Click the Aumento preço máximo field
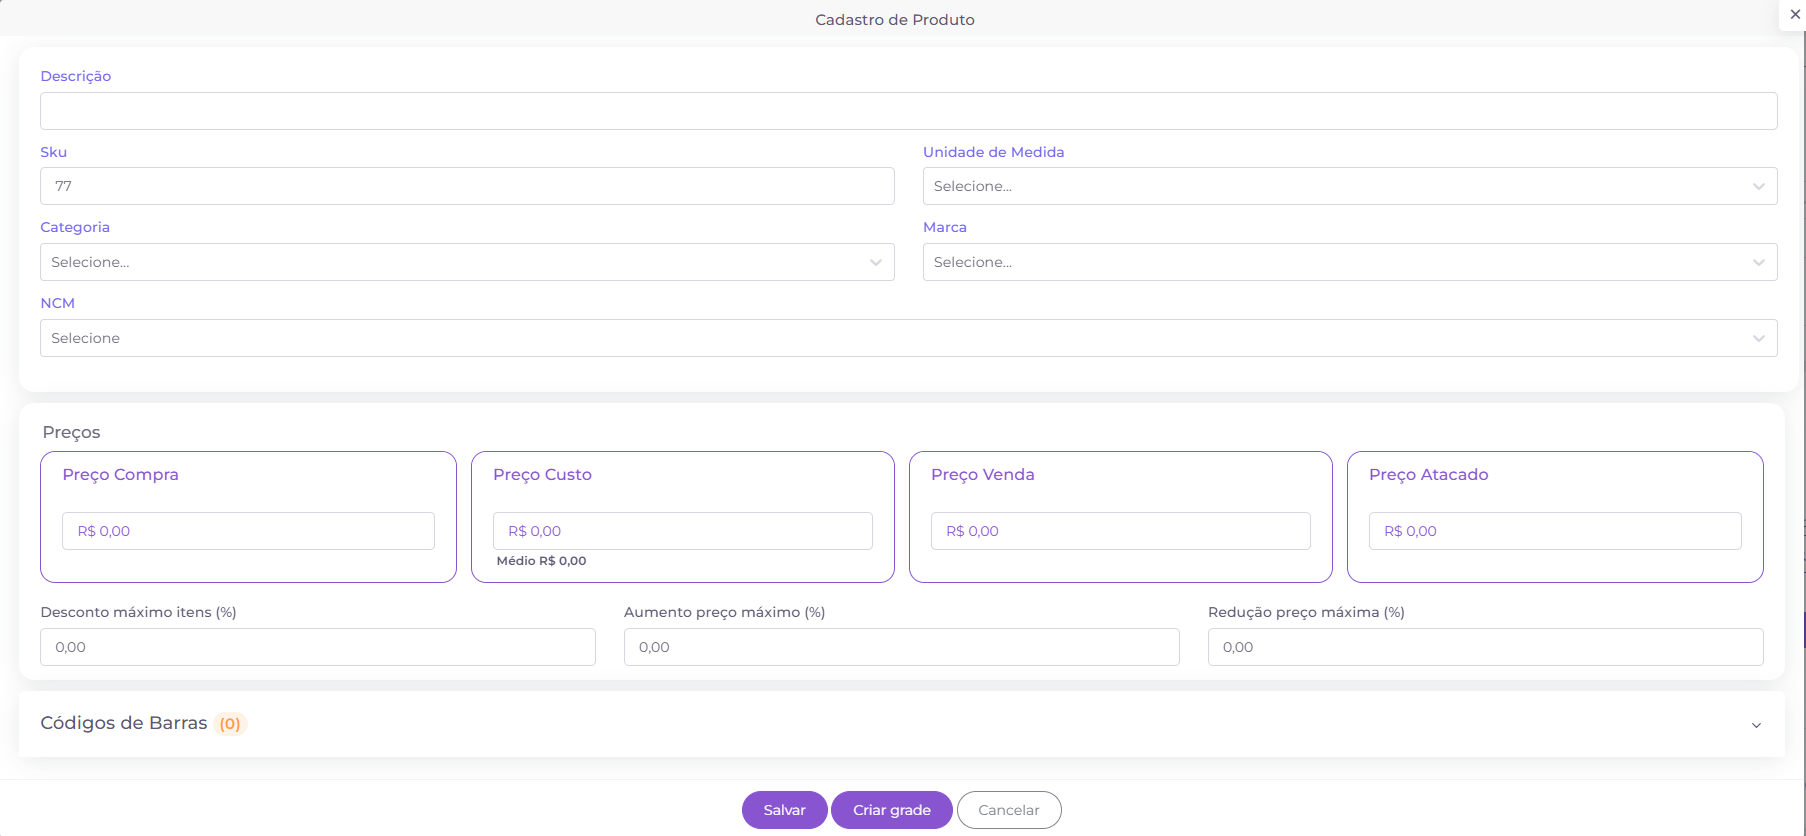The image size is (1806, 836). (901, 647)
